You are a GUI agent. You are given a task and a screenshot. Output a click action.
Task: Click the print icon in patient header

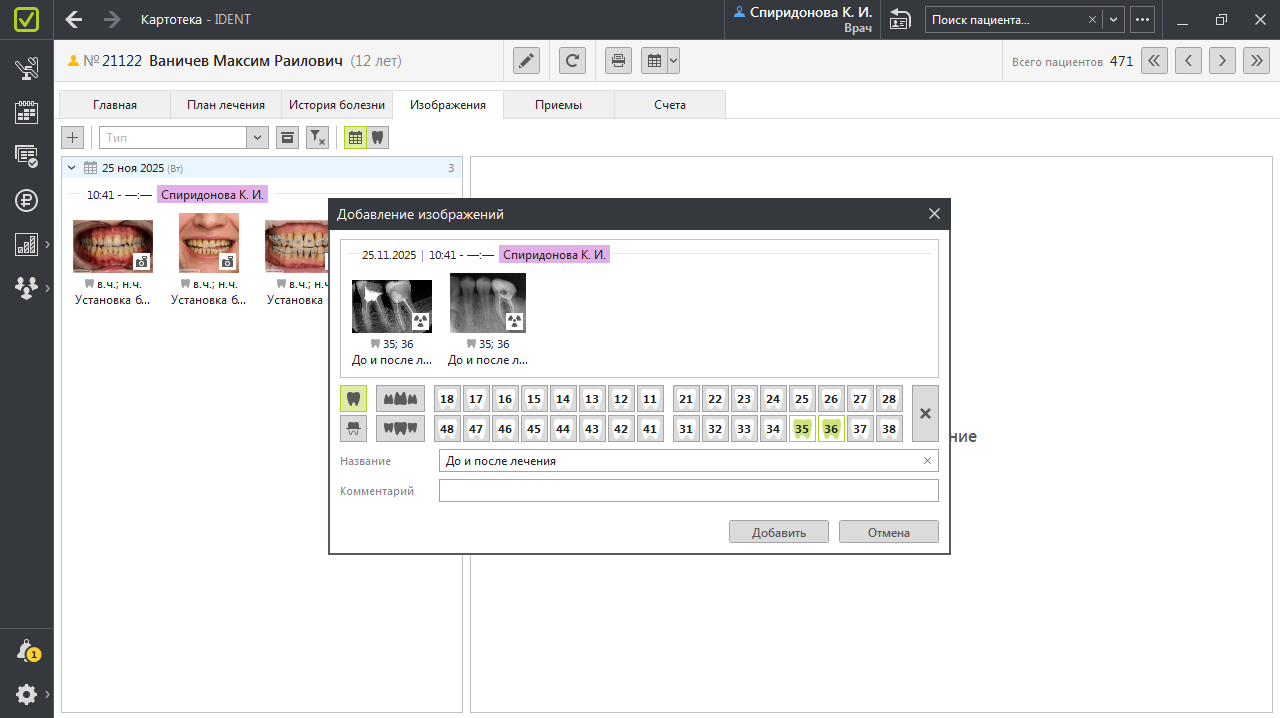coord(619,61)
